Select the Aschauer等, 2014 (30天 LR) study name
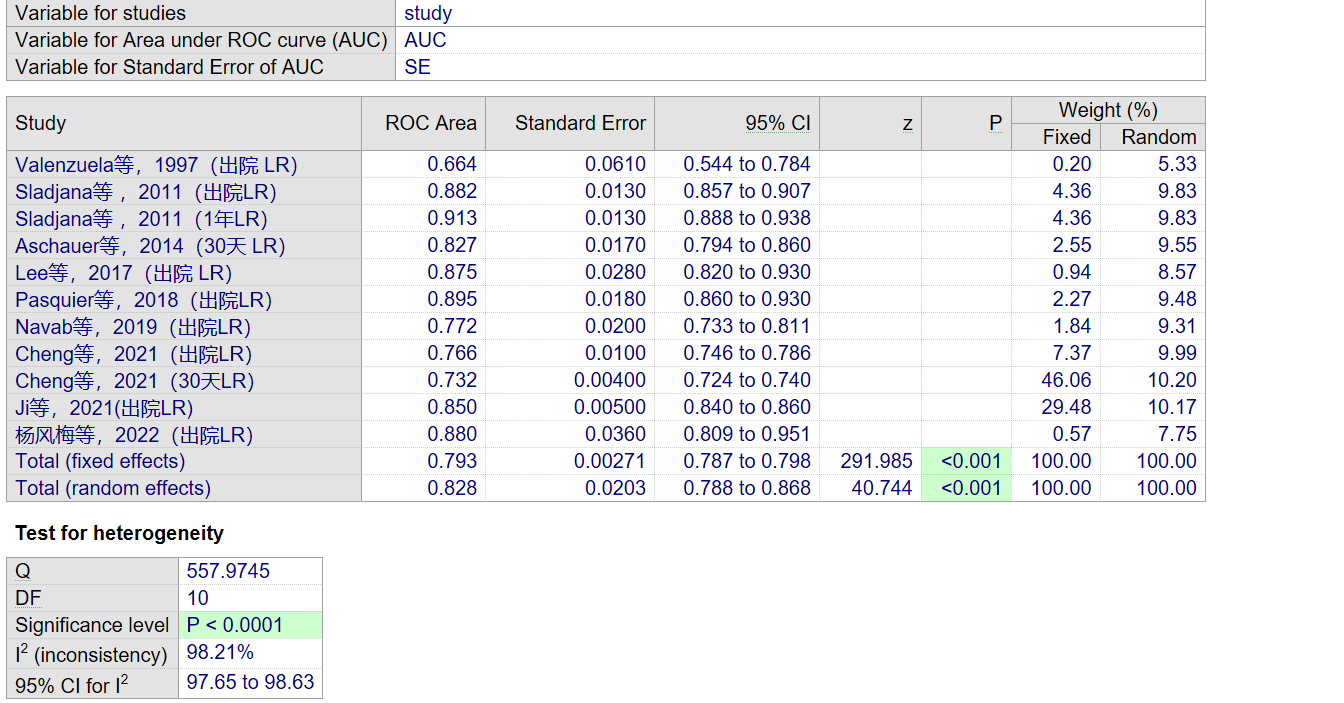1344x703 pixels. click(x=150, y=245)
